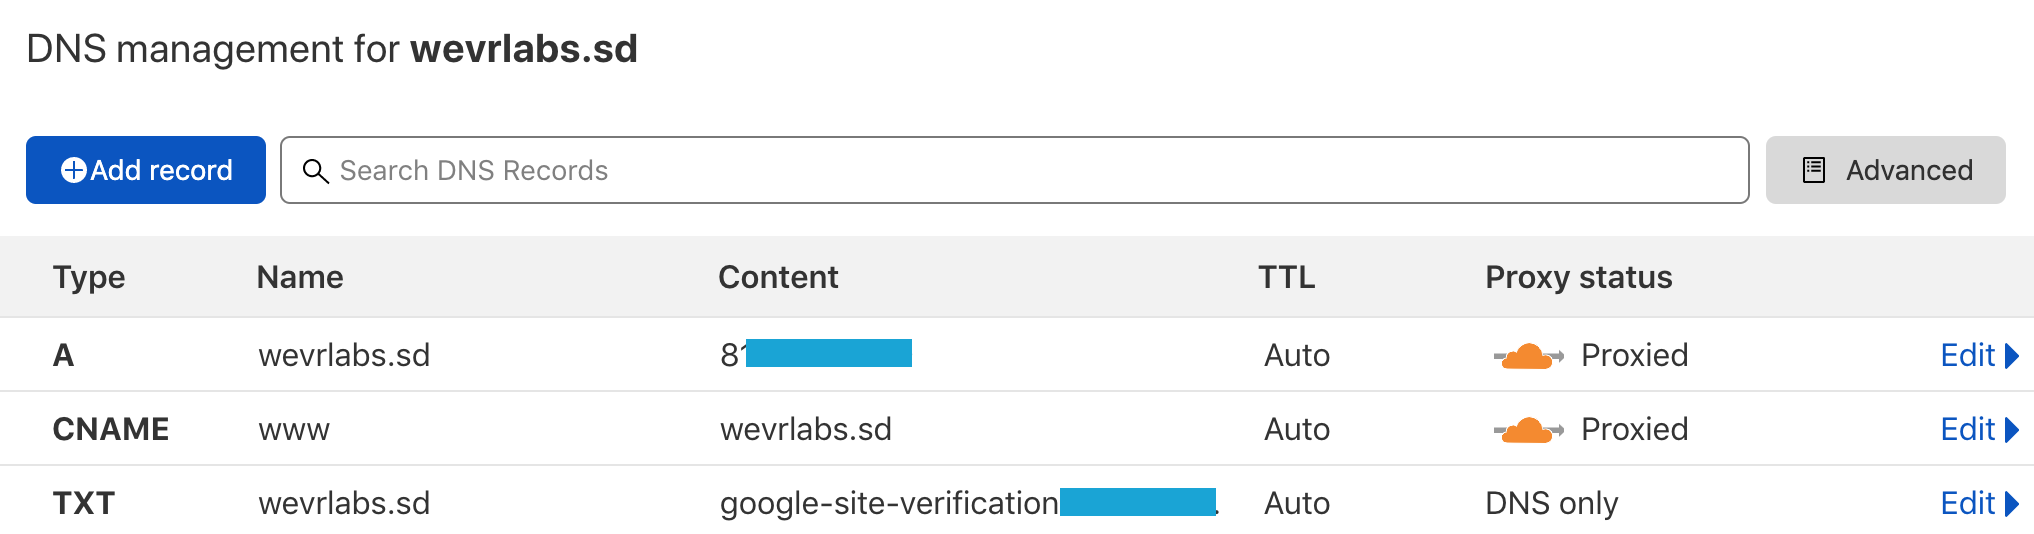Open the Advanced options button
Screen dimensions: 2034x534
(1886, 170)
